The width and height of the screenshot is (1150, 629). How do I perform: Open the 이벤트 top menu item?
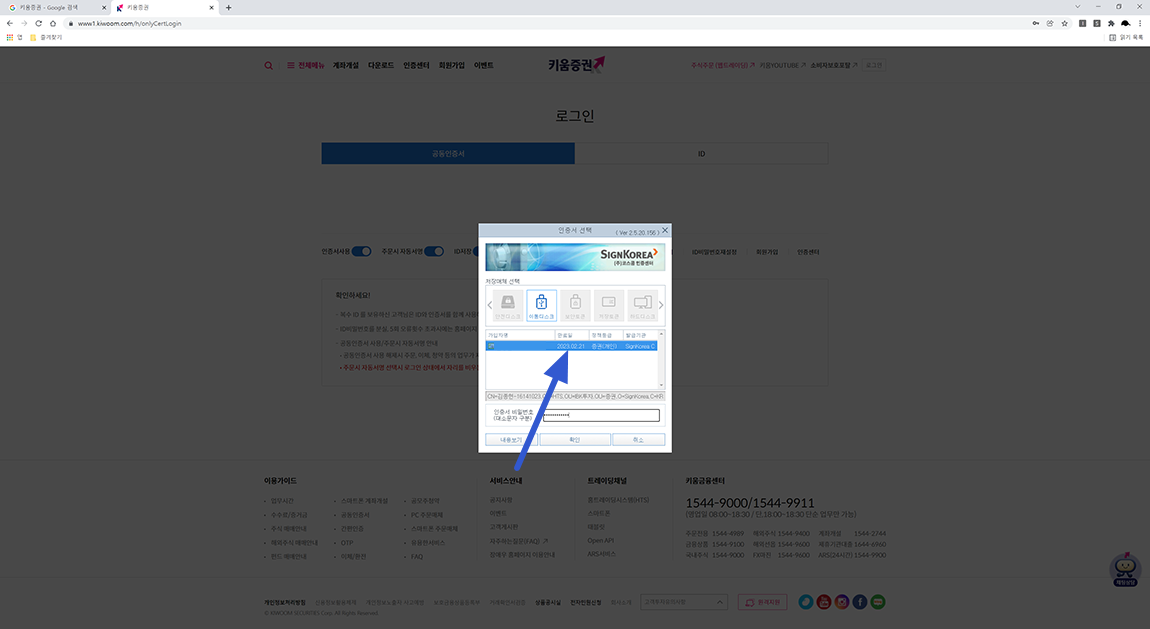click(x=483, y=65)
